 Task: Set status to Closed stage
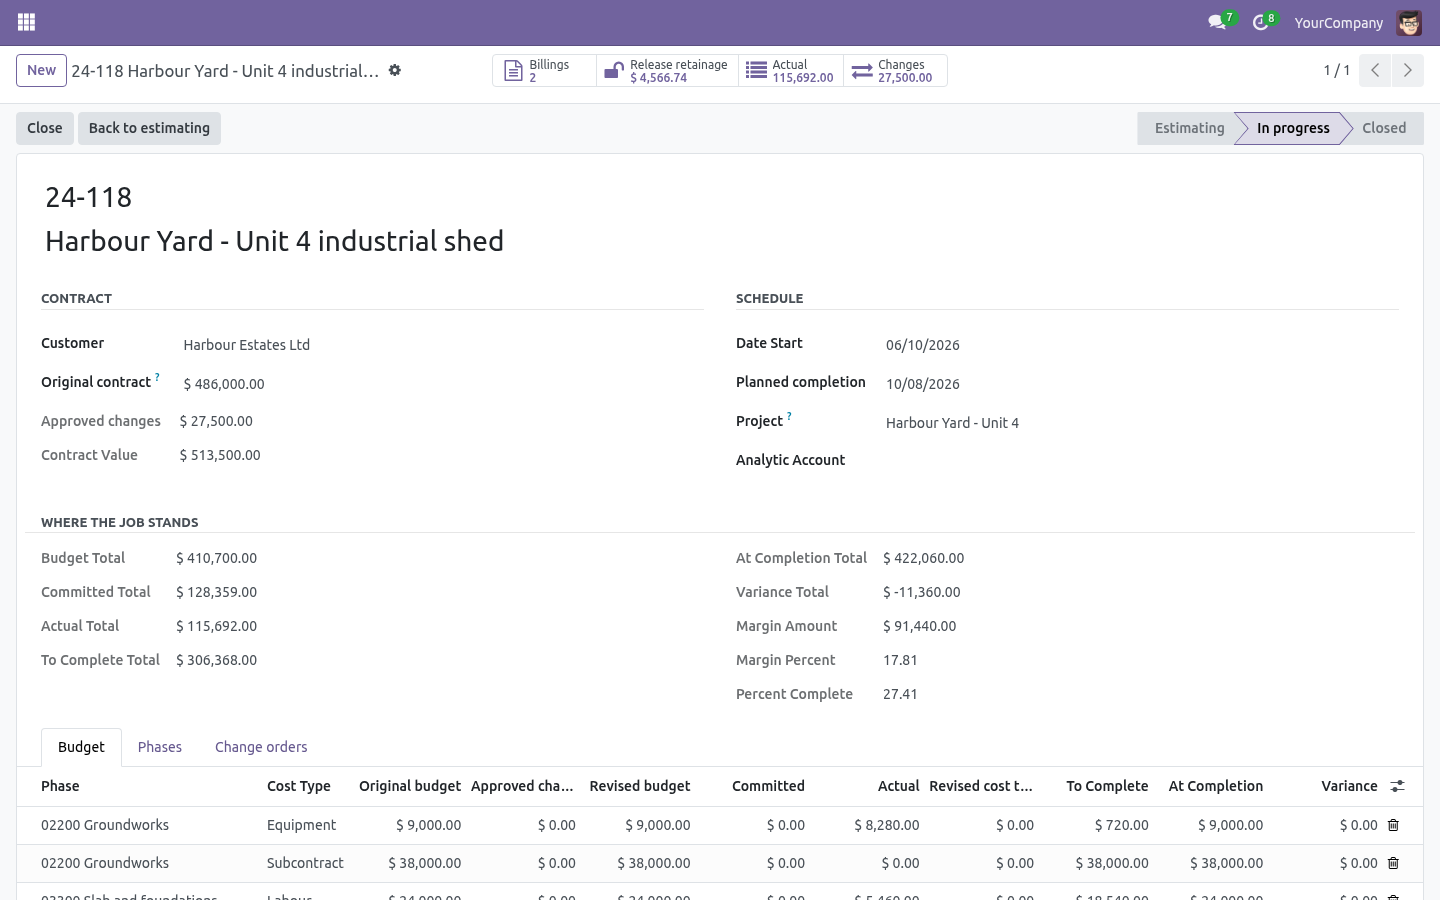1384,128
